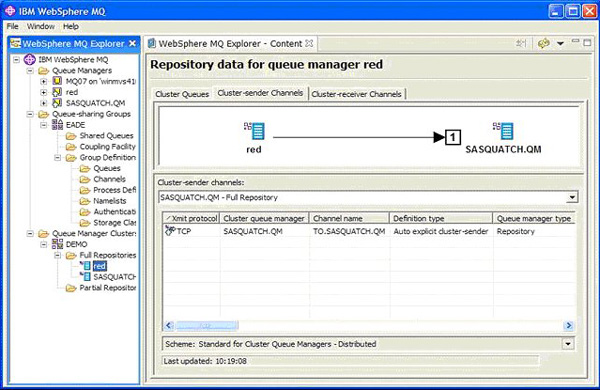Click the EADE queue-sharing group icon
The image size is (600, 390).
[57, 125]
